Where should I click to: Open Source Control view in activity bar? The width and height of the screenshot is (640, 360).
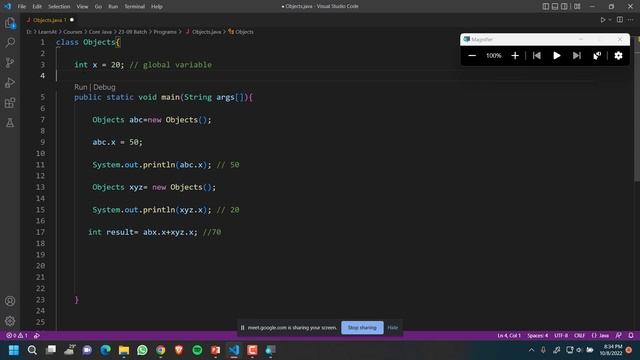[10, 62]
